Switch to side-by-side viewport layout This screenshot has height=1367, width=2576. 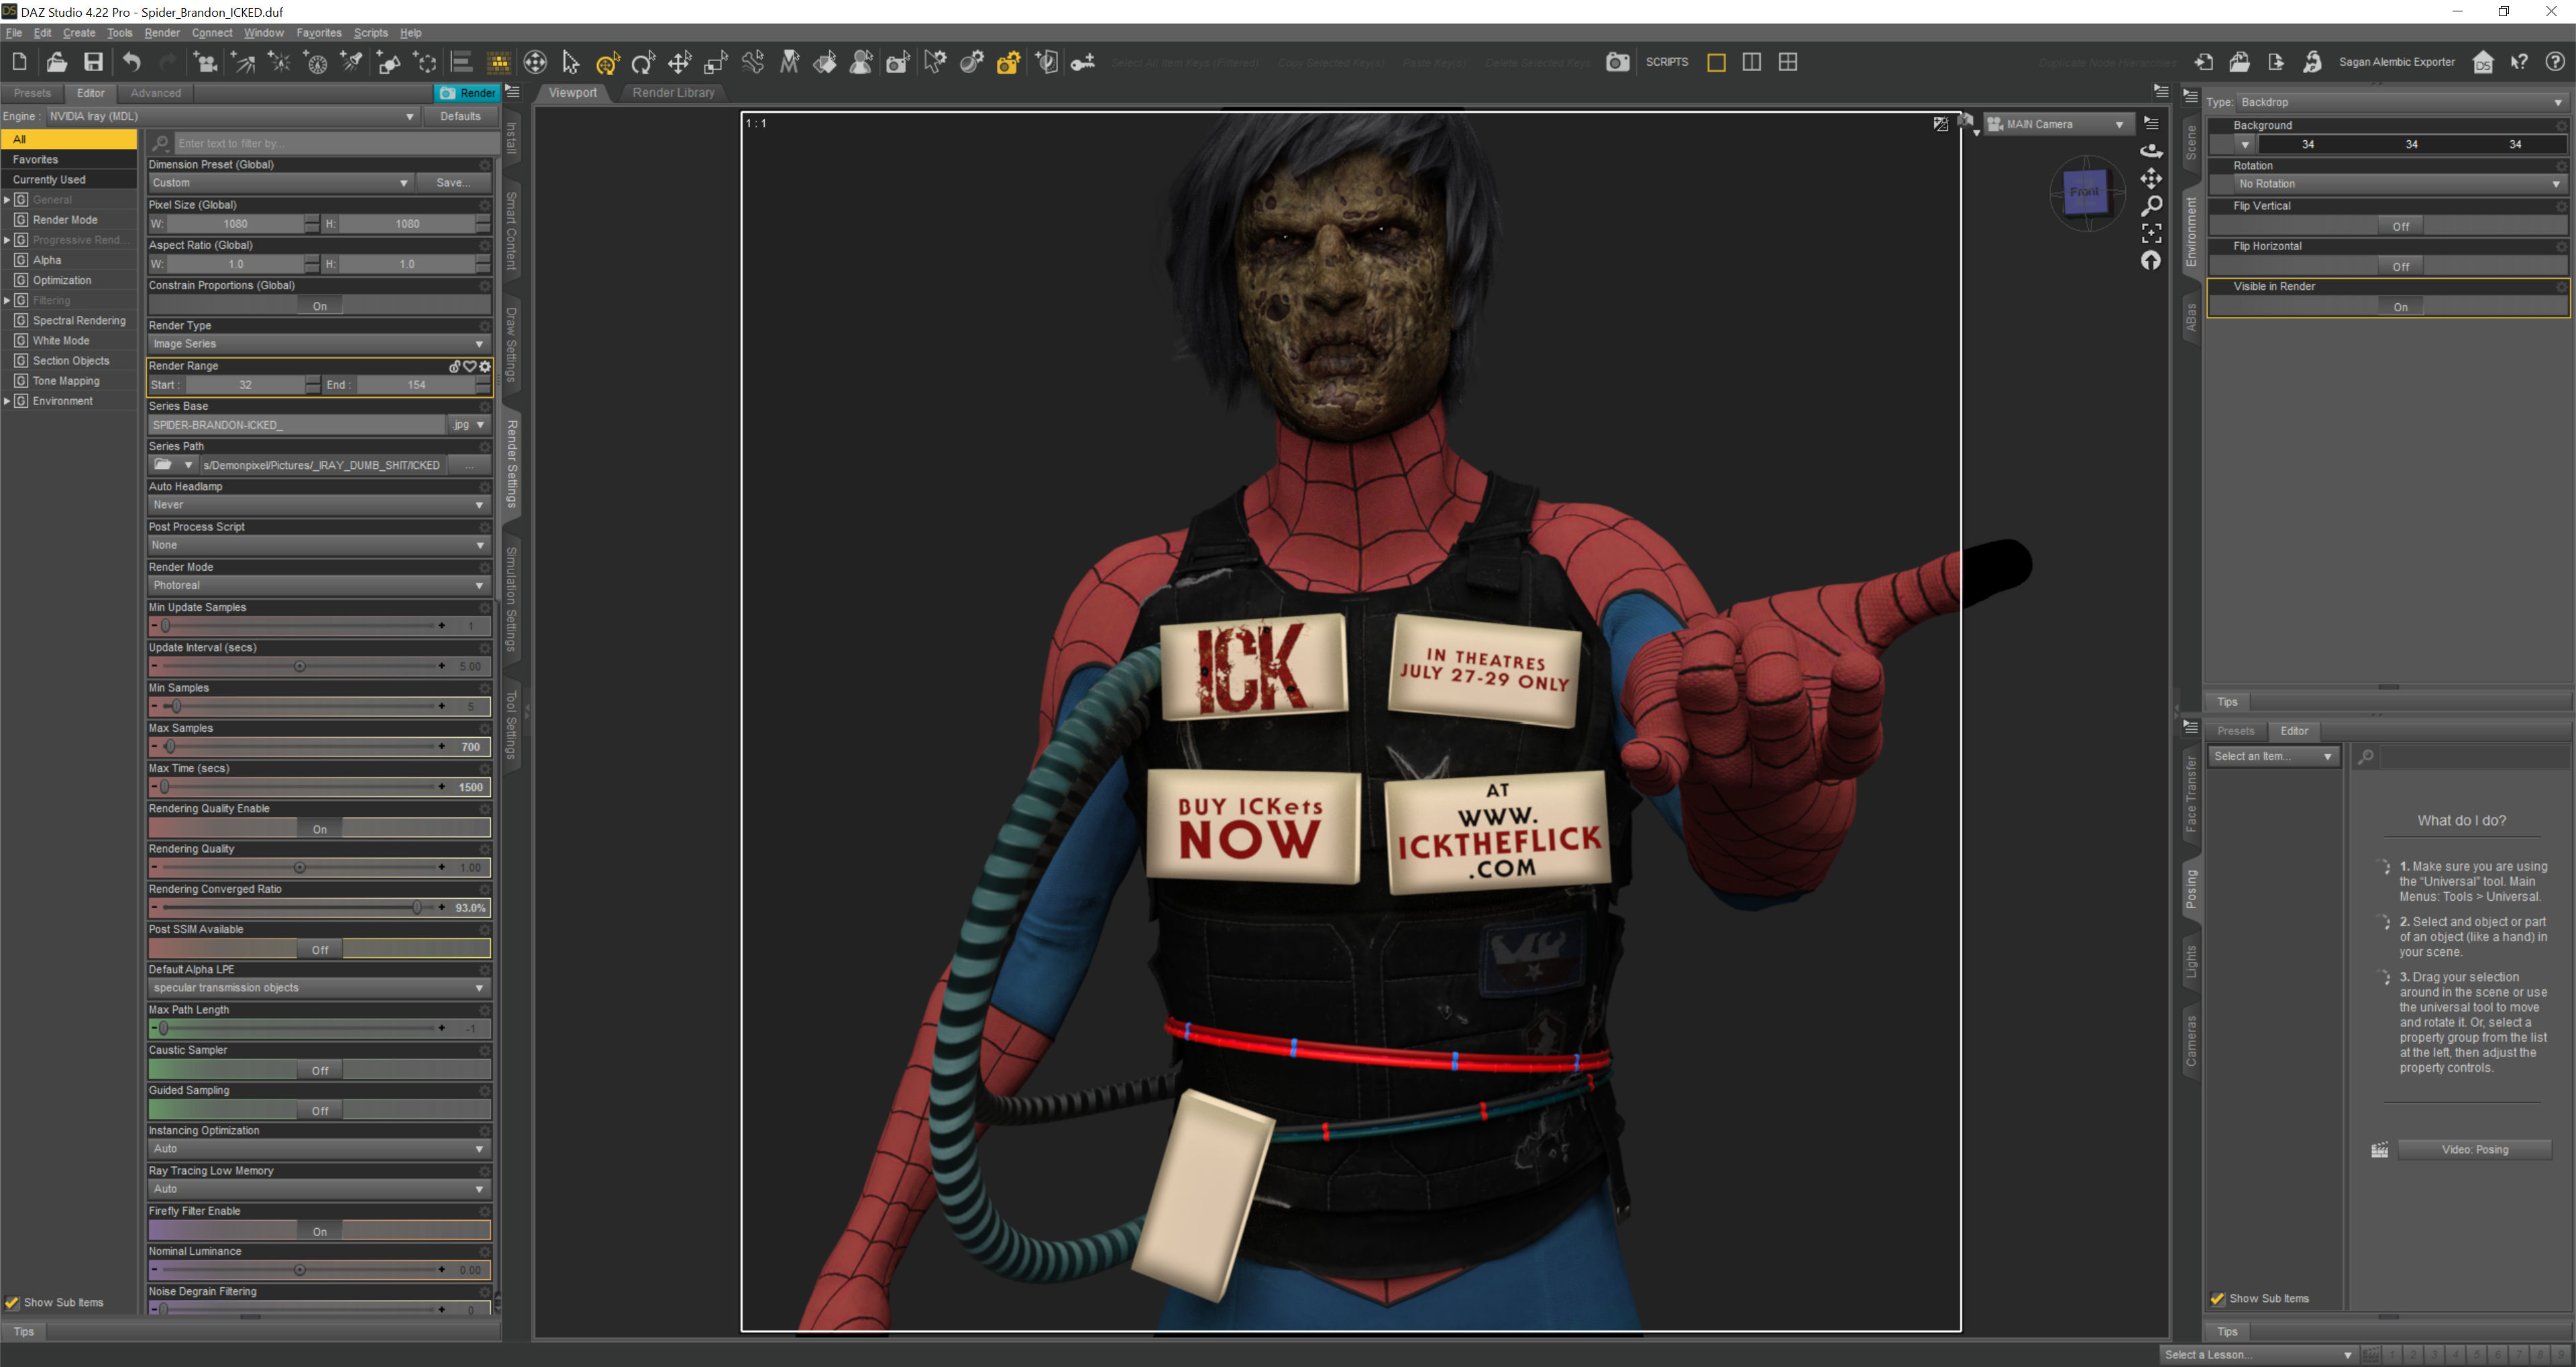(x=1751, y=62)
